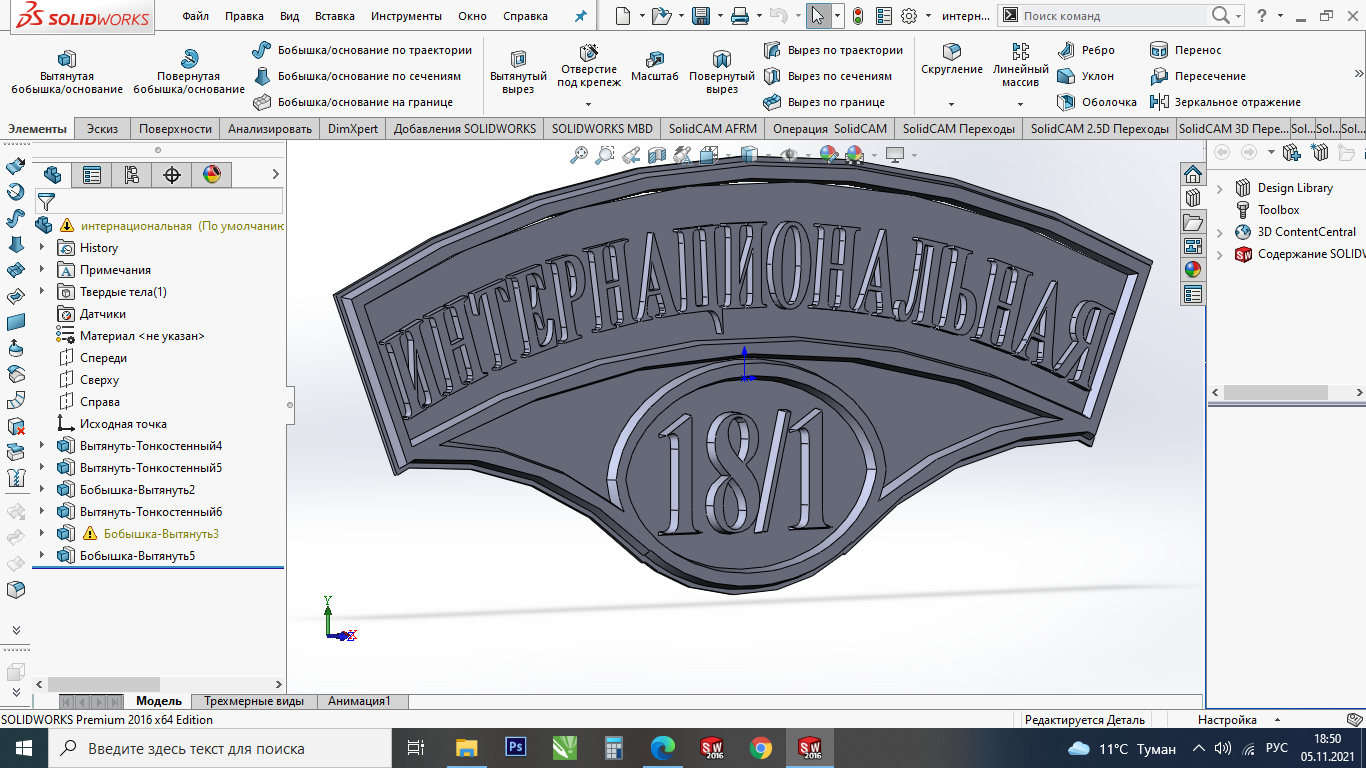The height and width of the screenshot is (768, 1366).
Task: Click the Fillet (Скругление) tool icon
Action: 952,52
